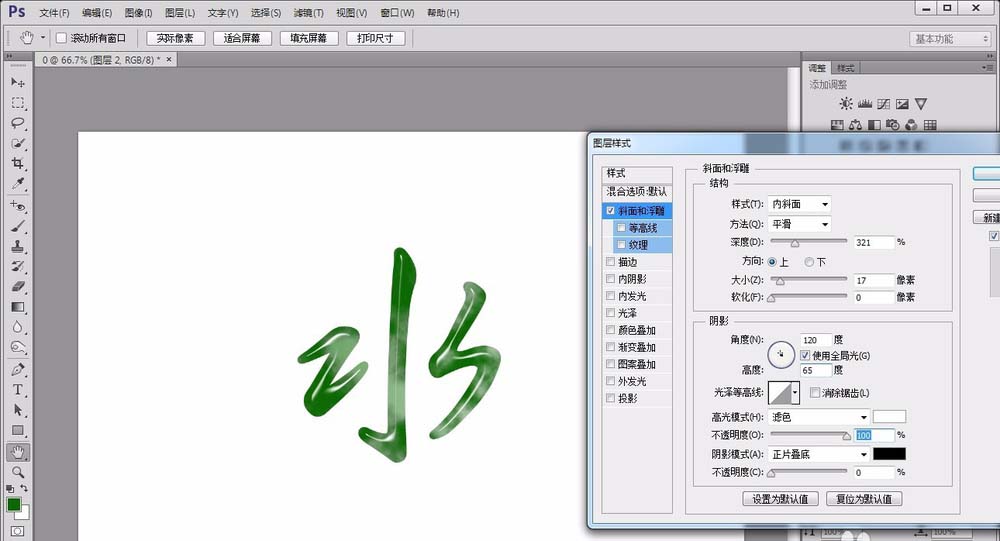Click 填充屏幕 button
This screenshot has width=1000, height=541.
coord(309,38)
